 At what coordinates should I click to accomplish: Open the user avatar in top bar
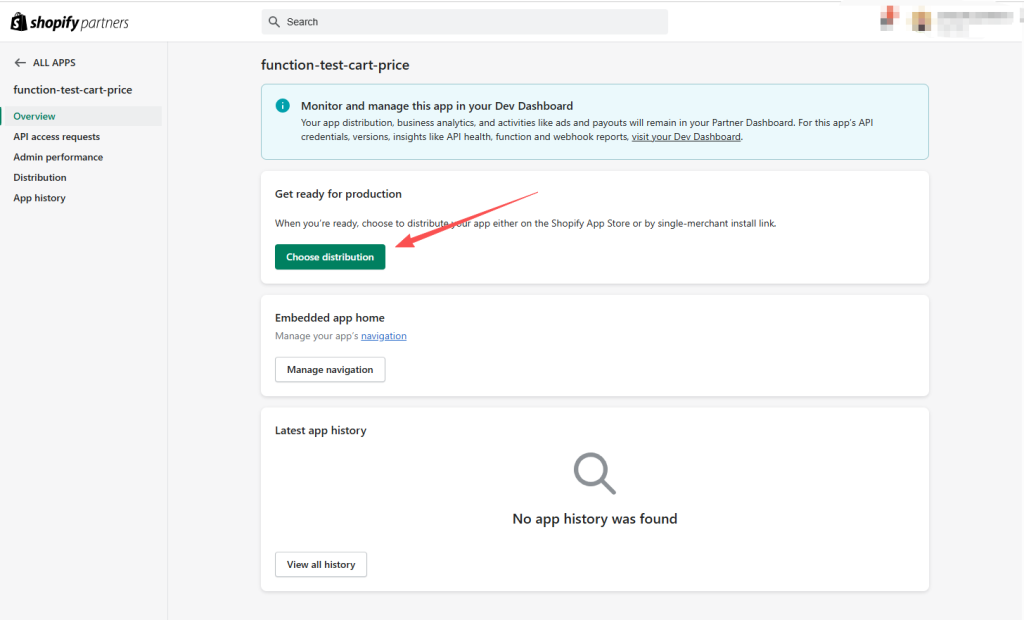[x=921, y=20]
